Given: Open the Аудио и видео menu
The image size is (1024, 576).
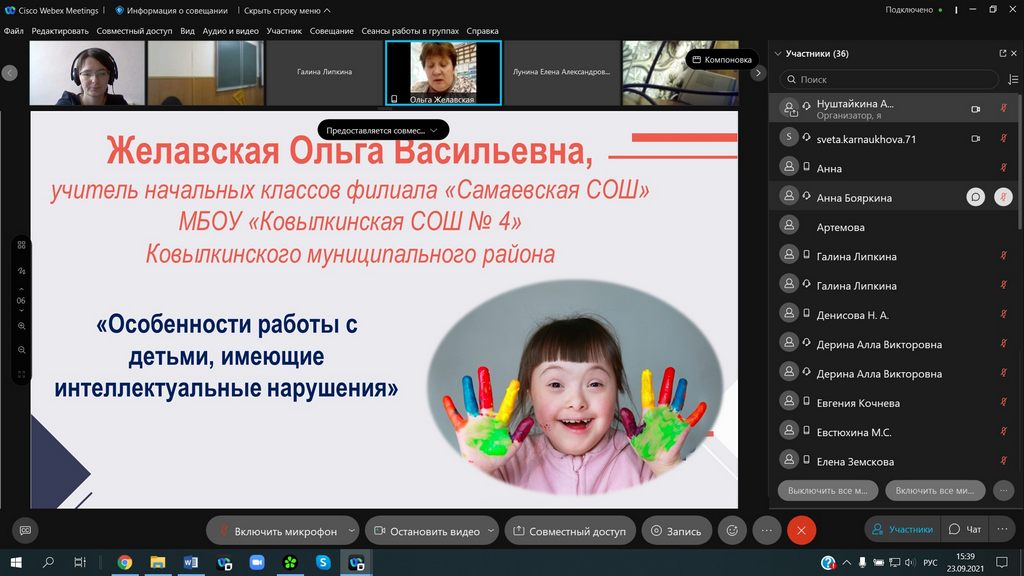Looking at the screenshot, I should pos(230,31).
